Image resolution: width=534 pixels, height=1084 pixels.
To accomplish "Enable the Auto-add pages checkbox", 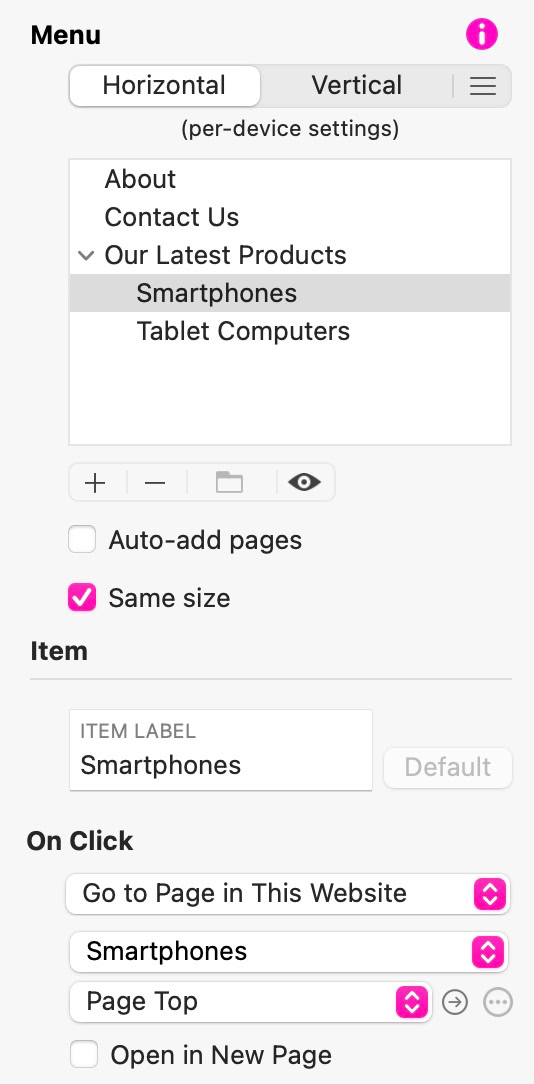I will pos(82,540).
